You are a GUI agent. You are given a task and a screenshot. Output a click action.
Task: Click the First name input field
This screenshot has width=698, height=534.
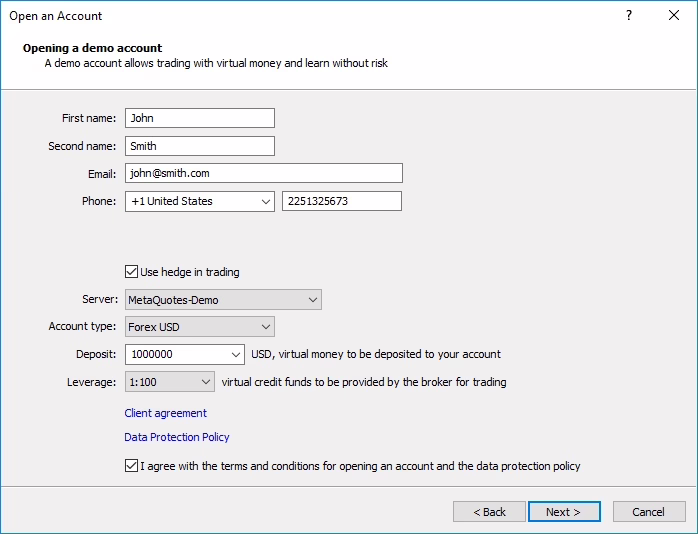click(x=199, y=118)
